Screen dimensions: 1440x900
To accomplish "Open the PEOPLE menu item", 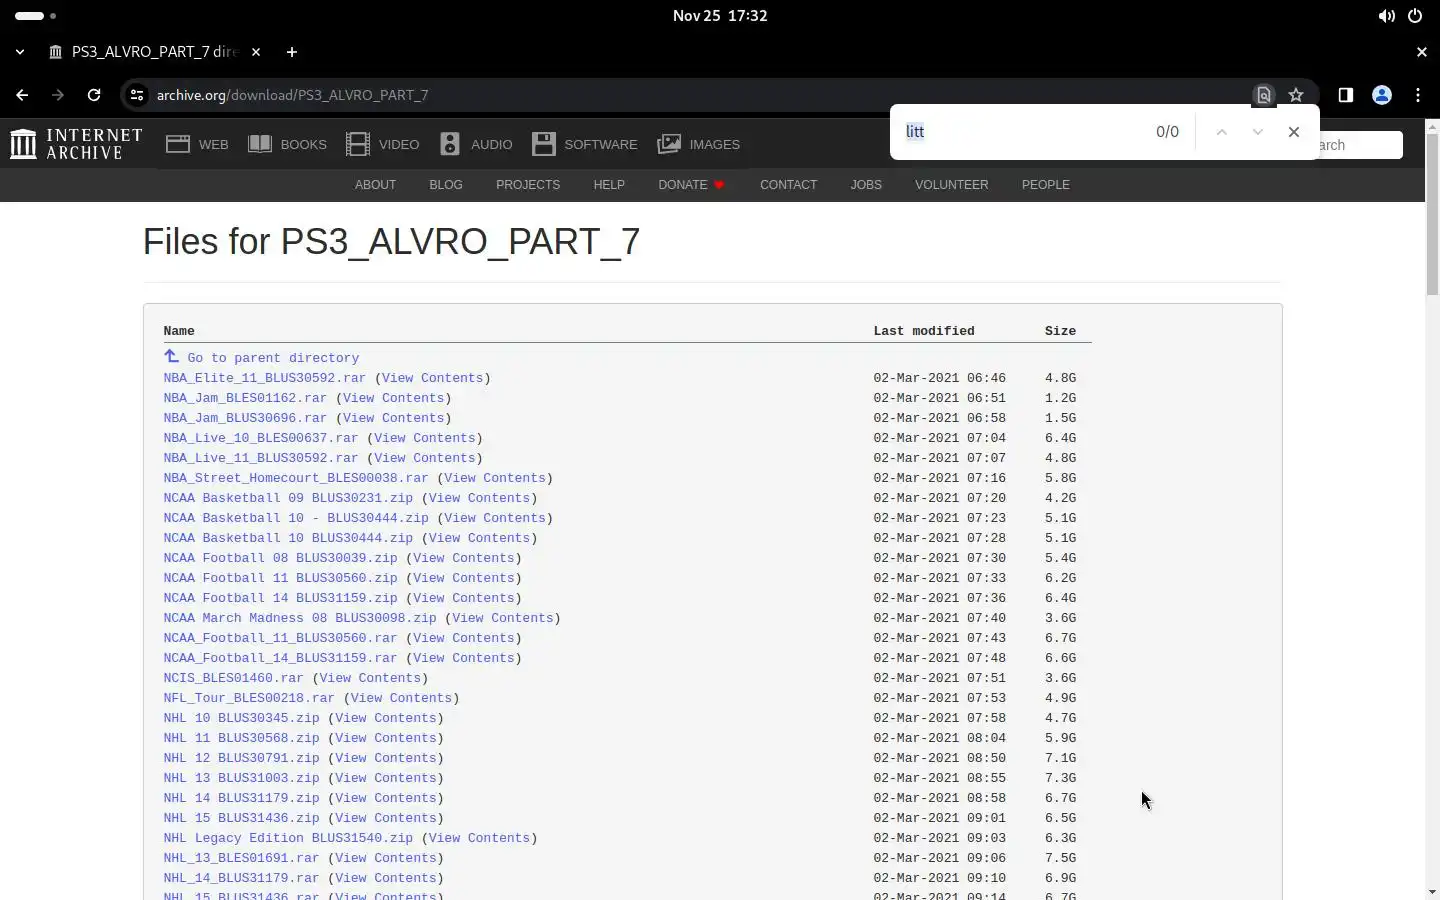I will point(1046,185).
